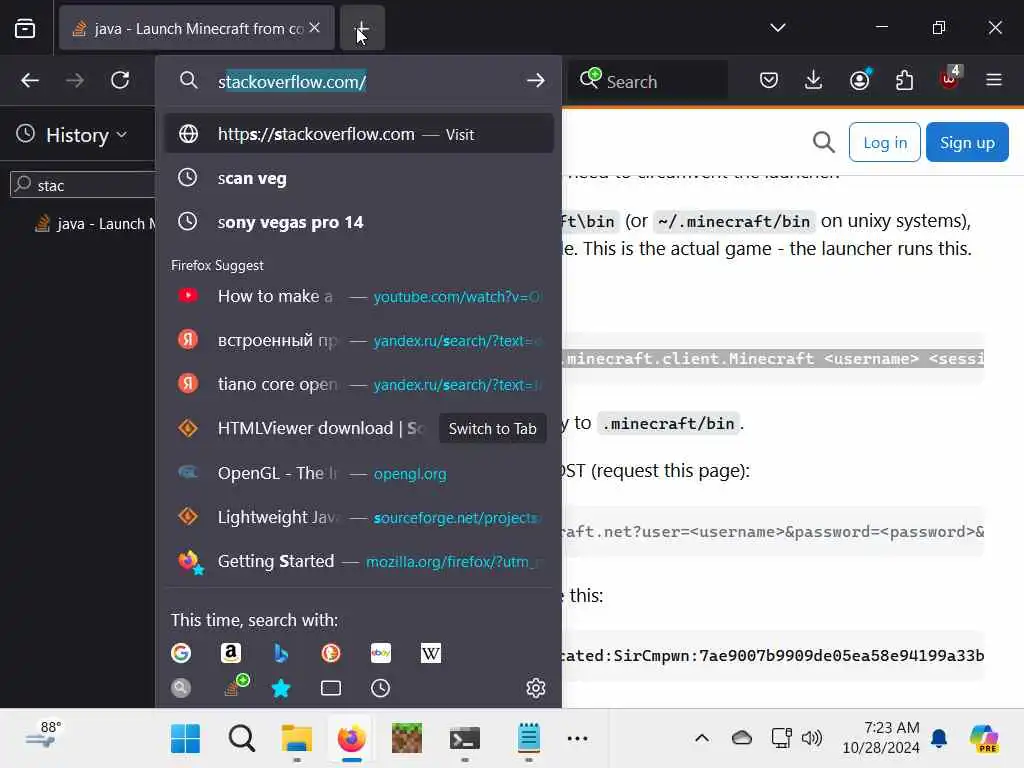Viewport: 1024px width, 768px height.
Task: Click Stack Overflow page search magnifier
Action: 824,142
